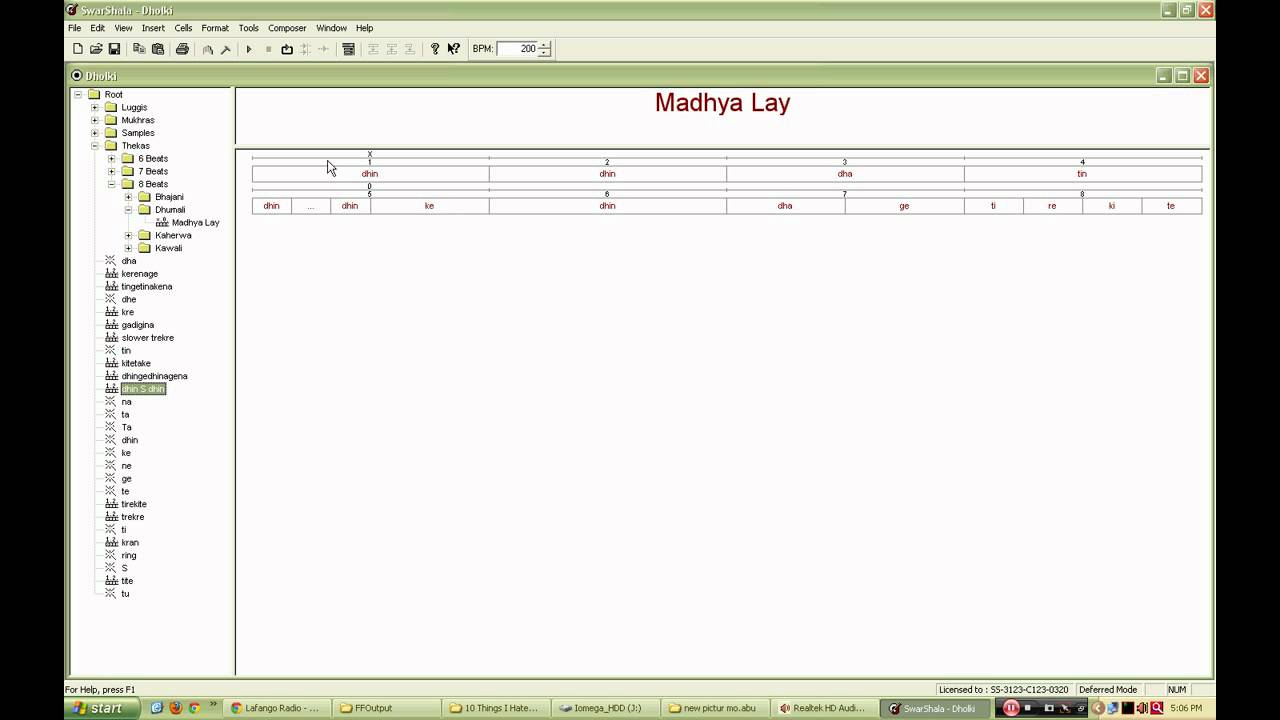Click the volume speaker tray icon
1280x720 pixels.
click(1142, 708)
